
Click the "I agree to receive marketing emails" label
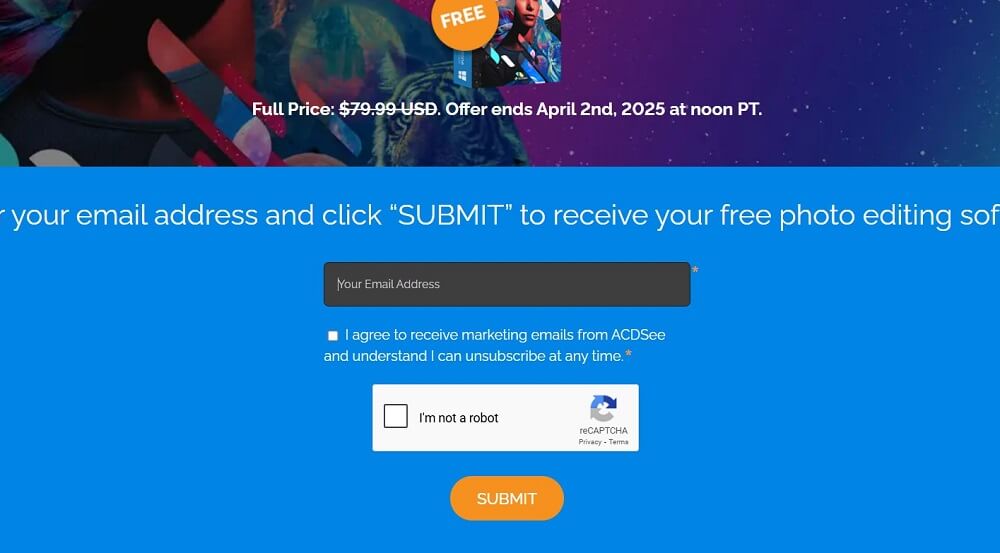pos(494,345)
